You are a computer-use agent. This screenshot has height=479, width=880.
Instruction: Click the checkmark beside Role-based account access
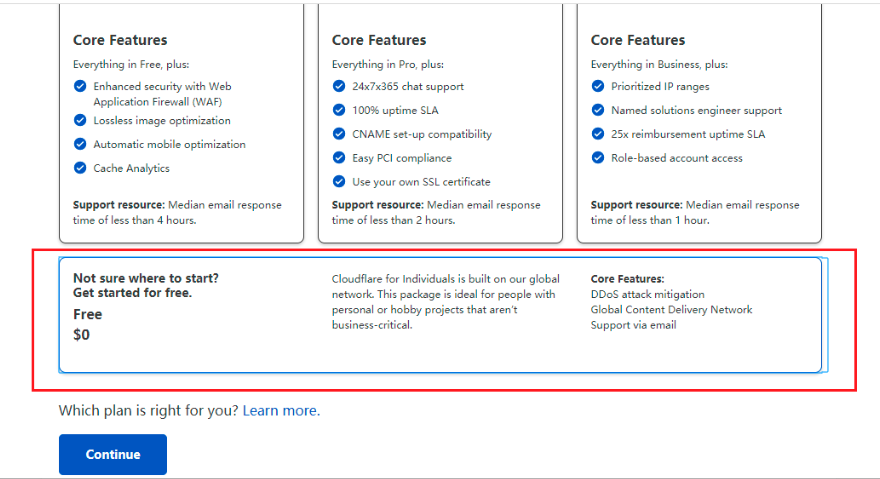[598, 158]
